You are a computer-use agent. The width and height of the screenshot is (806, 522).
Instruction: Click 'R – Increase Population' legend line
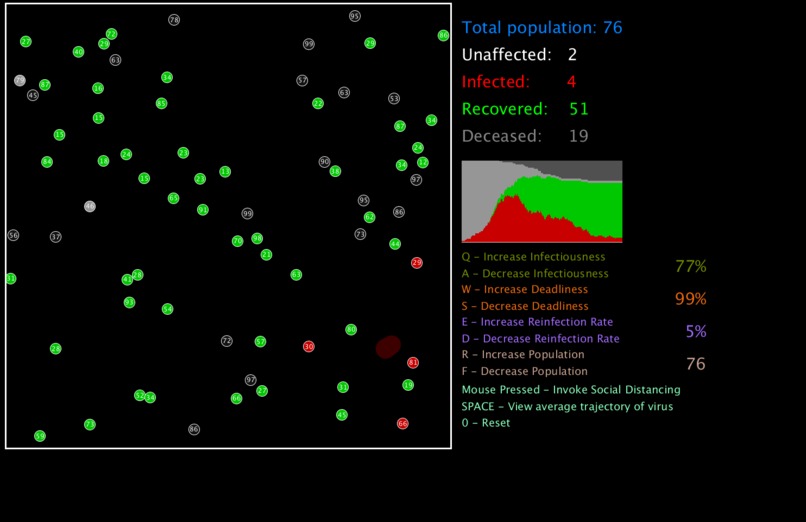pos(523,355)
